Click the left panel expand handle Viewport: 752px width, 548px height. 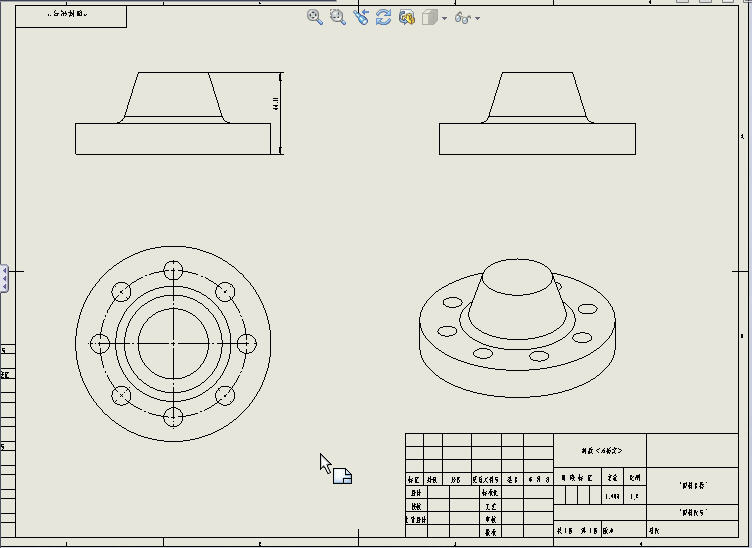[4, 278]
